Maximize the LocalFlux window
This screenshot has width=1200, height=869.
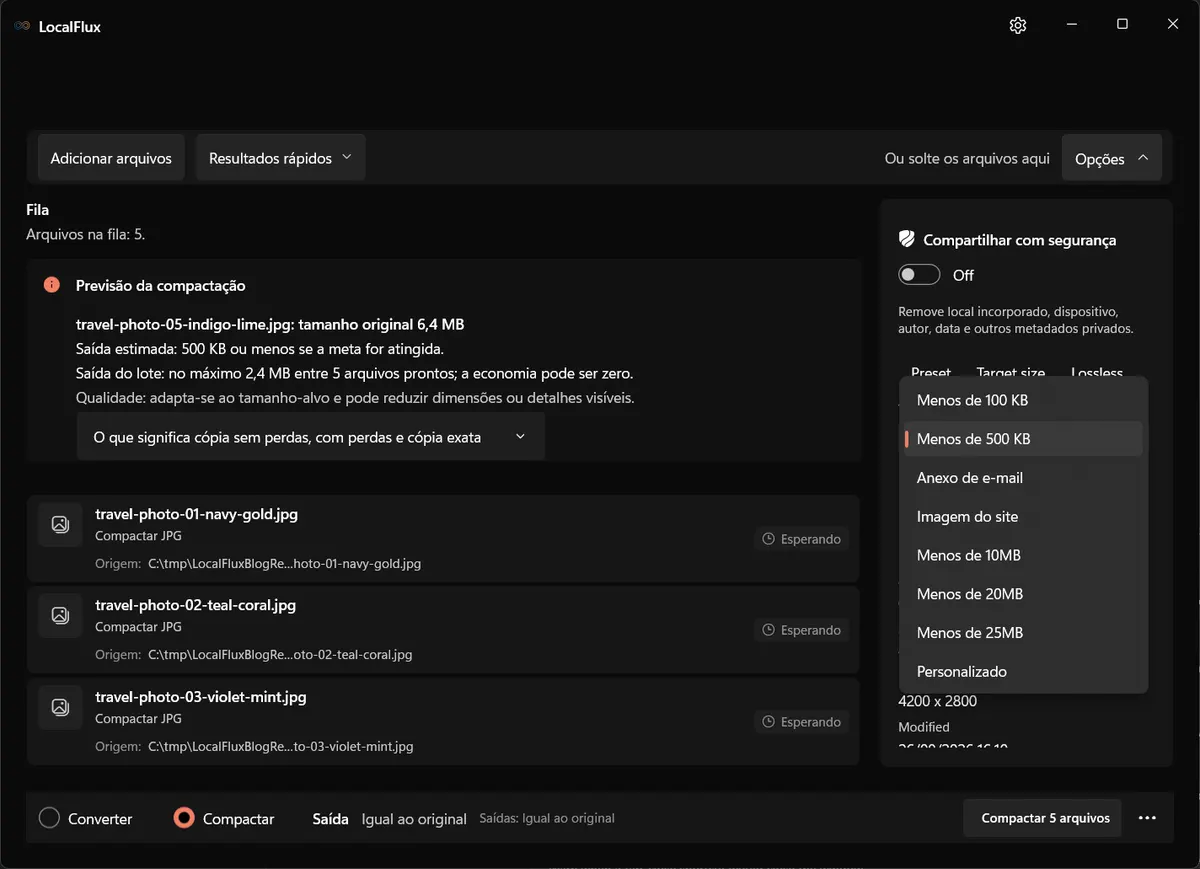[1122, 25]
